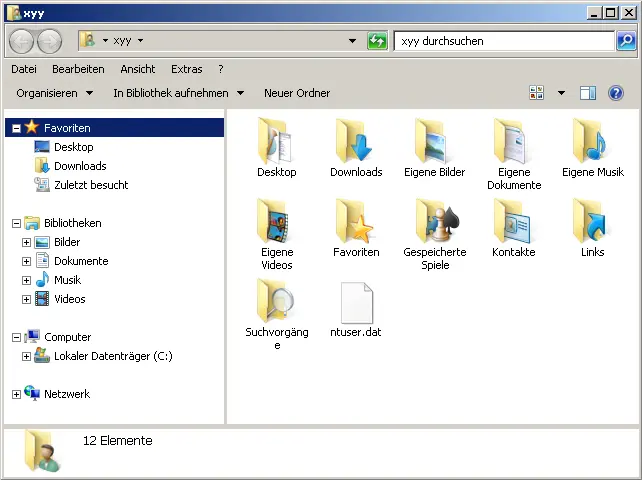
Task: Click the xyy durchsuchen search field
Action: click(x=504, y=41)
